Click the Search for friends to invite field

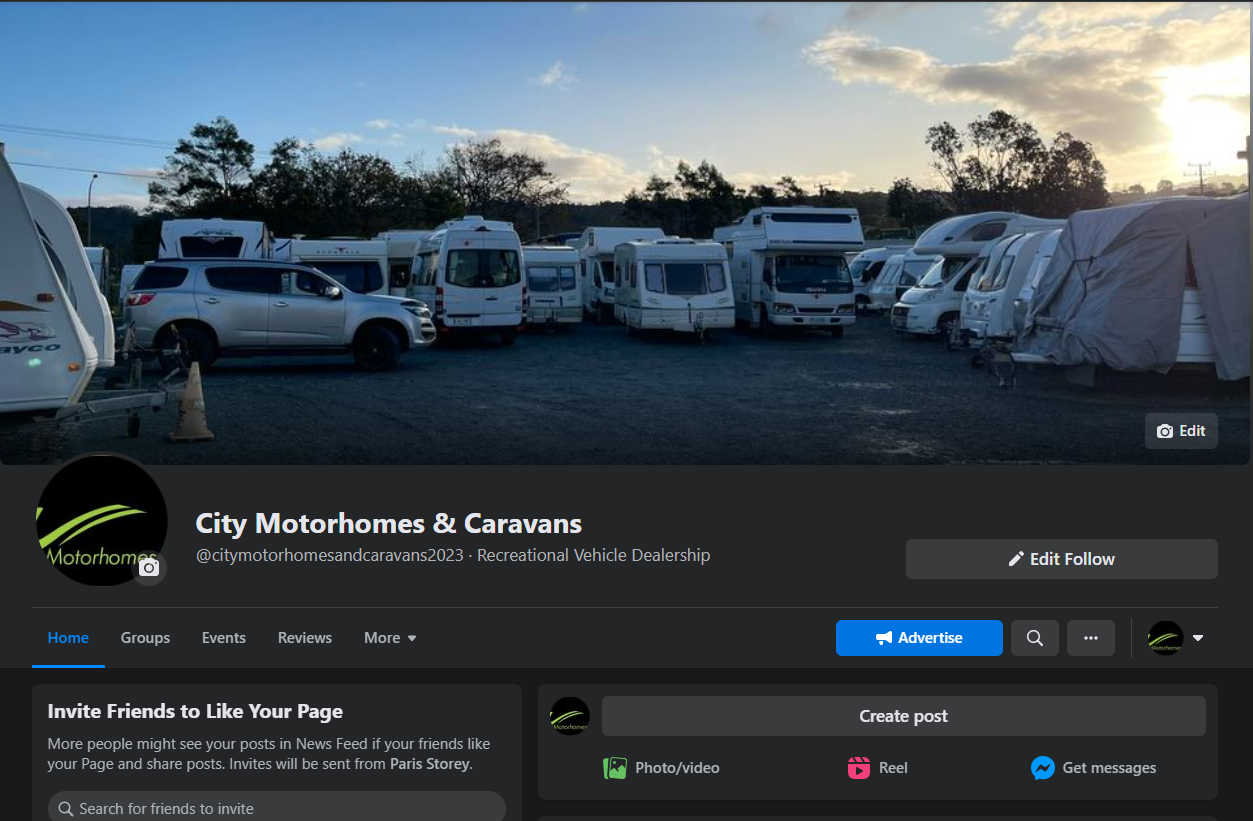click(277, 808)
